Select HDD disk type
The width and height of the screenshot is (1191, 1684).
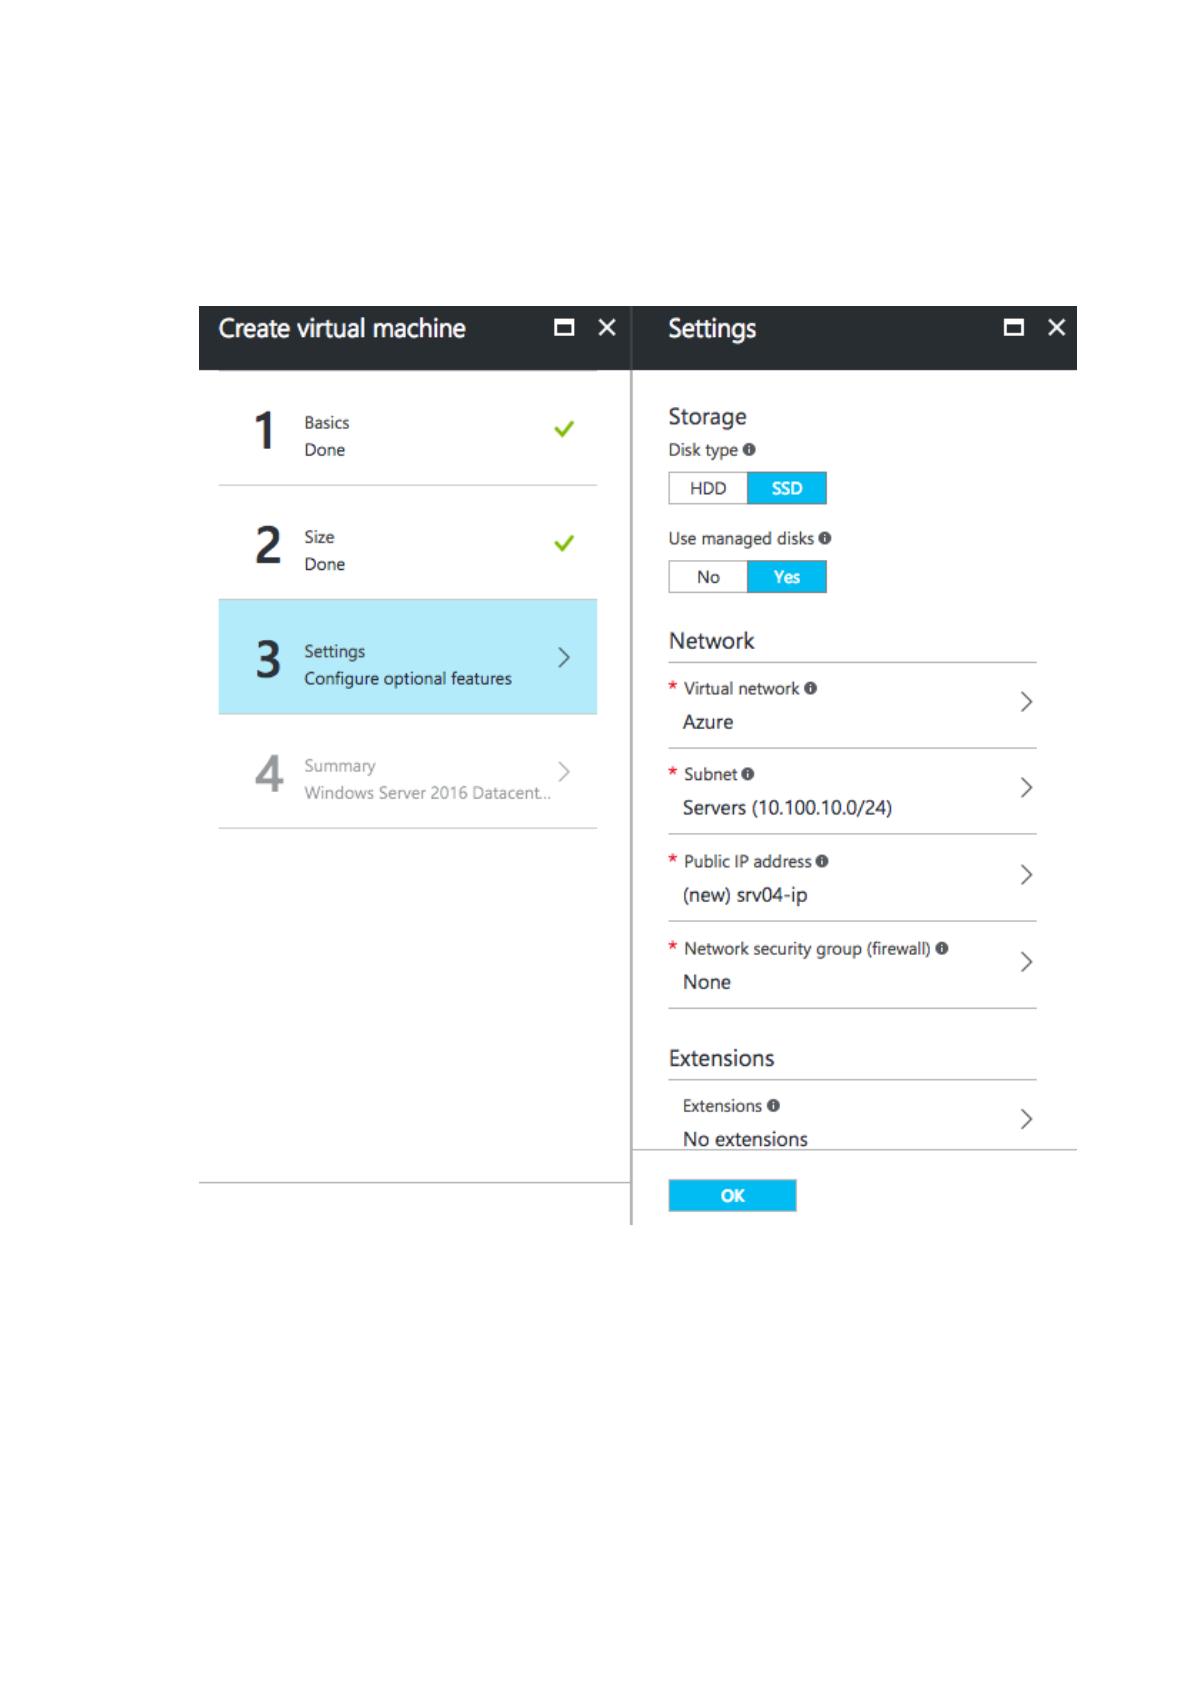tap(708, 488)
